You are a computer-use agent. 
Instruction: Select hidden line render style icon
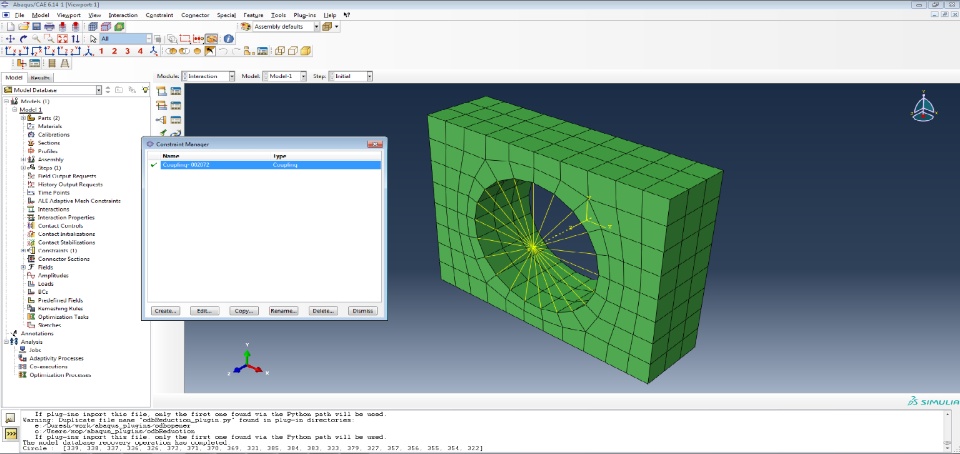coord(293,51)
